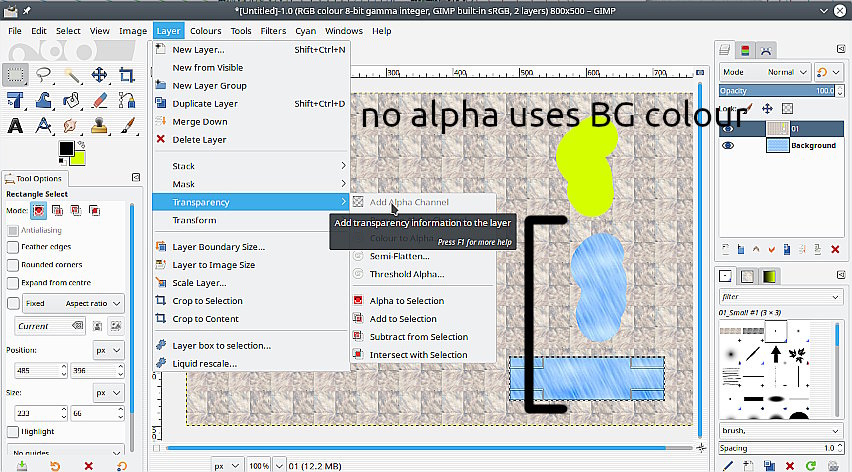
Task: Select the Paintbrush tool
Action: point(127,125)
